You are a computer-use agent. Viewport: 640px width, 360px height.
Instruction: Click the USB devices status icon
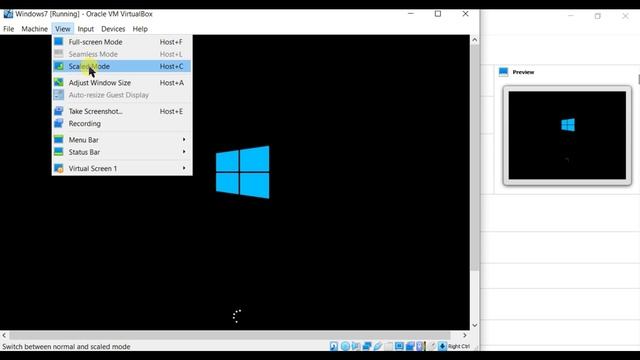(378, 346)
